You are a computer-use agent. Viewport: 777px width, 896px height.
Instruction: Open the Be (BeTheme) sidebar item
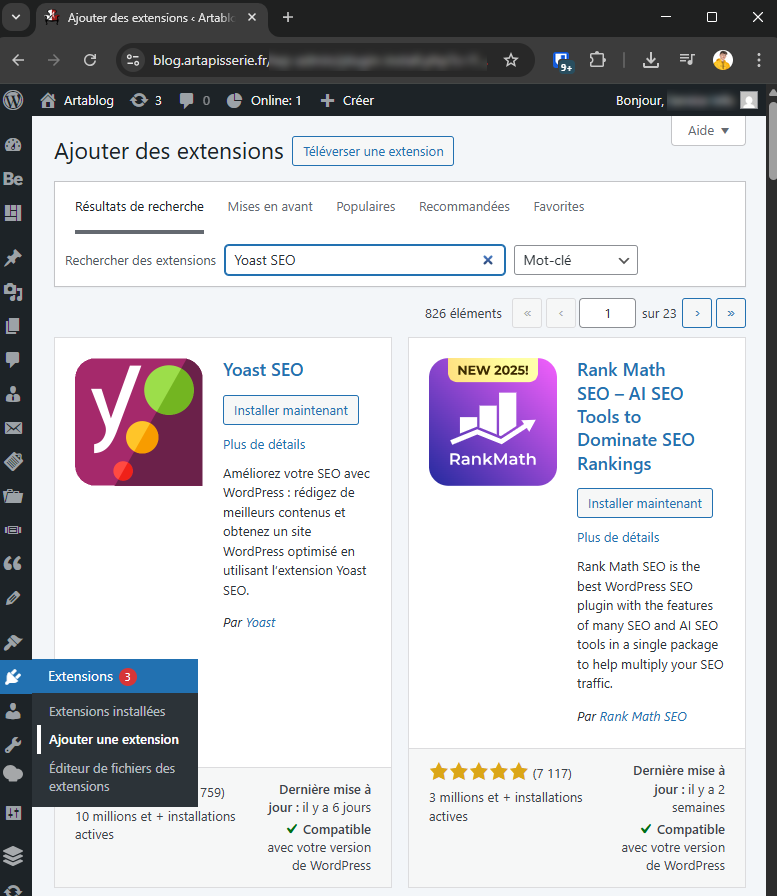pyautogui.click(x=13, y=179)
